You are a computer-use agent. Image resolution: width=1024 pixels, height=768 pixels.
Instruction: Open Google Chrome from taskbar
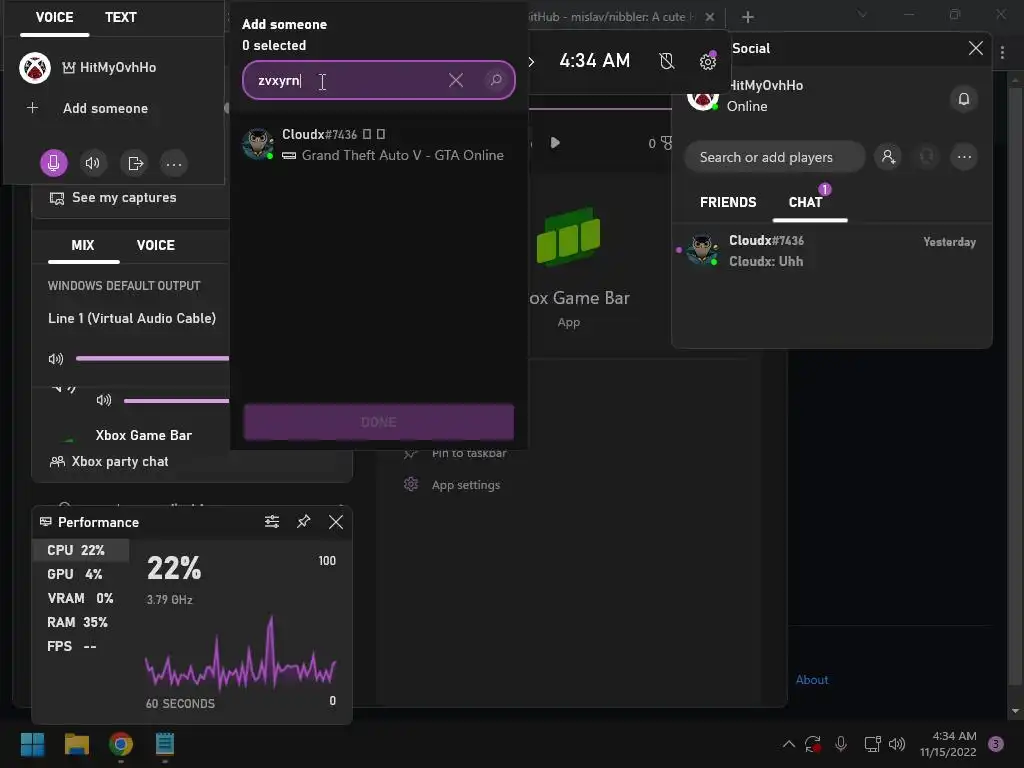pos(120,744)
